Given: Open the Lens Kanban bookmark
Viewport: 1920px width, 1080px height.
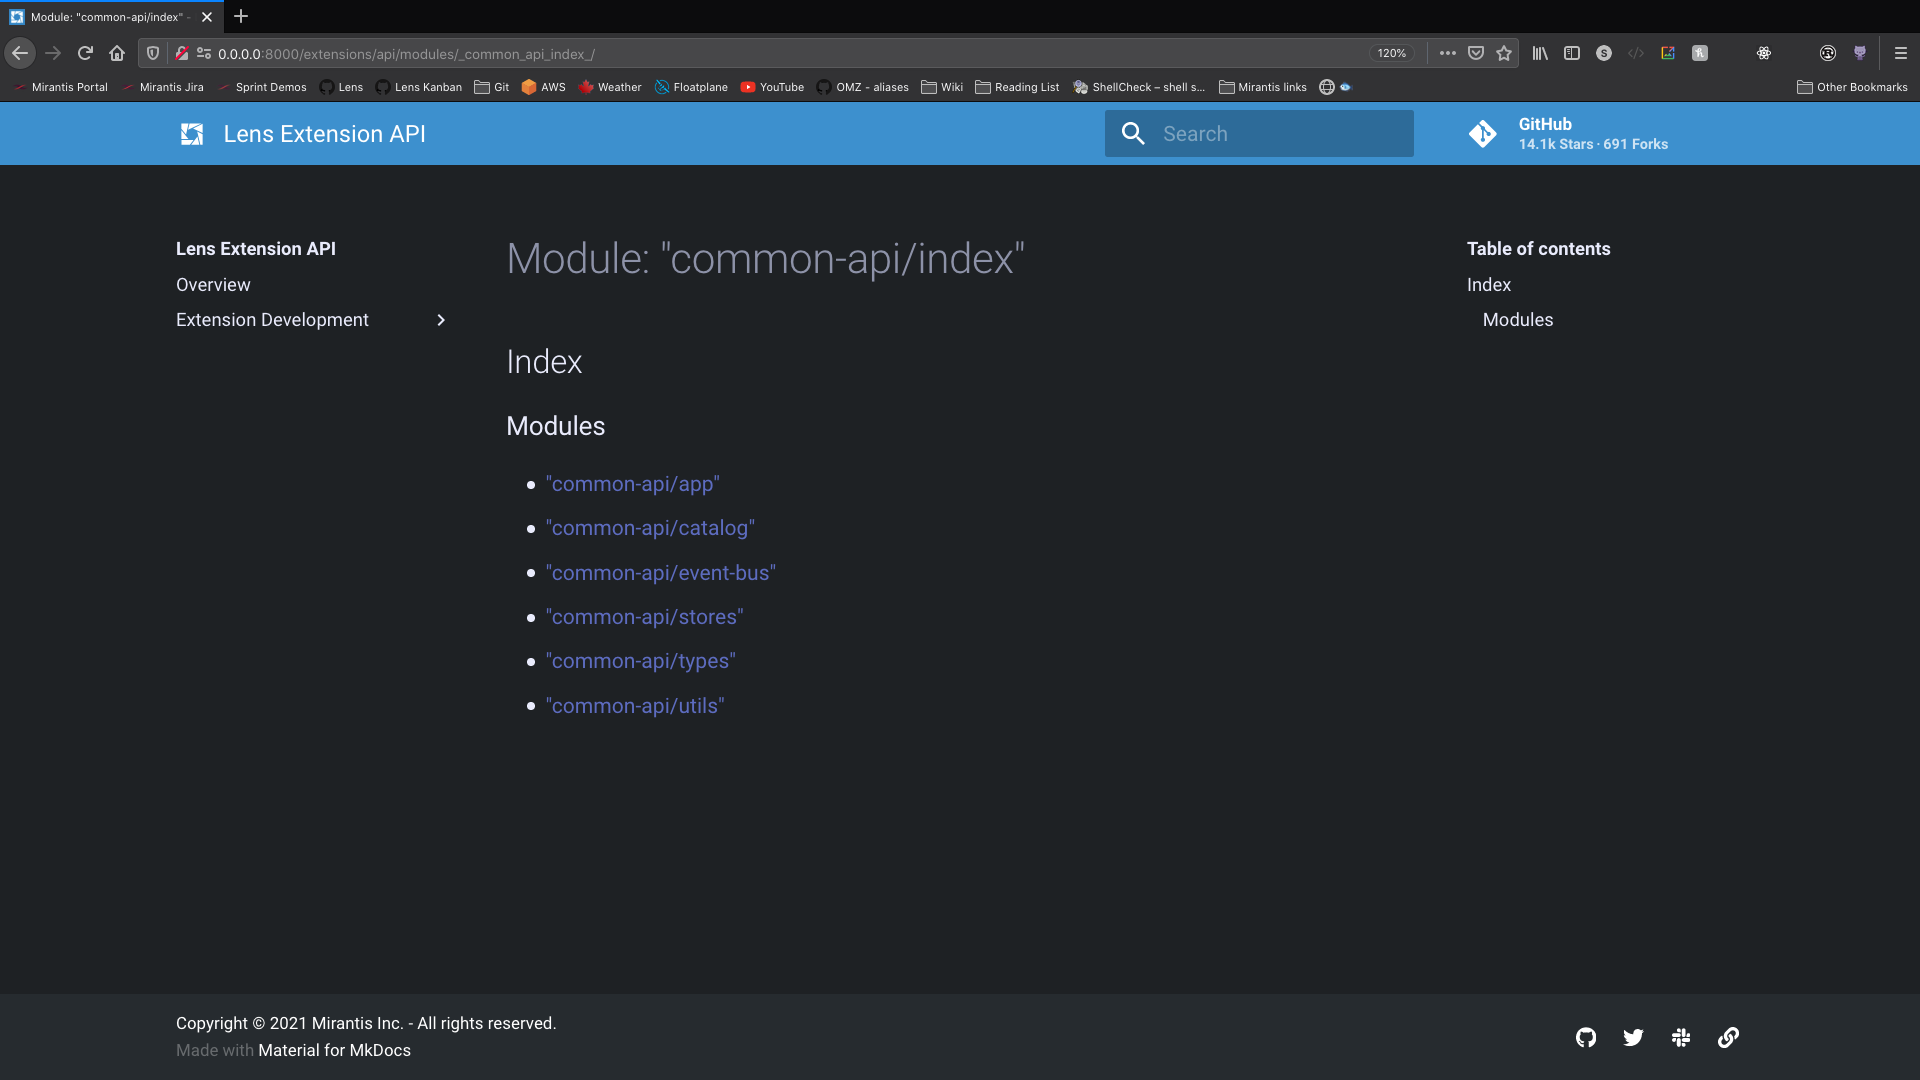Looking at the screenshot, I should (x=418, y=87).
